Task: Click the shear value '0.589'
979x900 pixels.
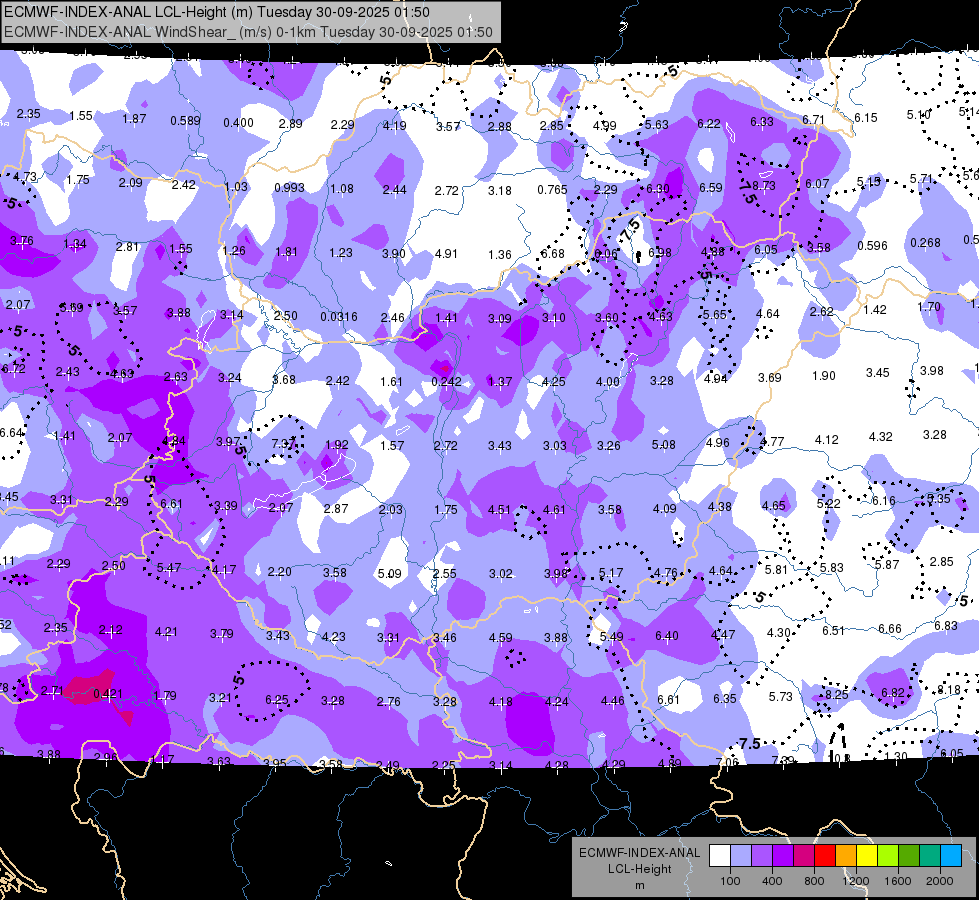Action: click(185, 121)
